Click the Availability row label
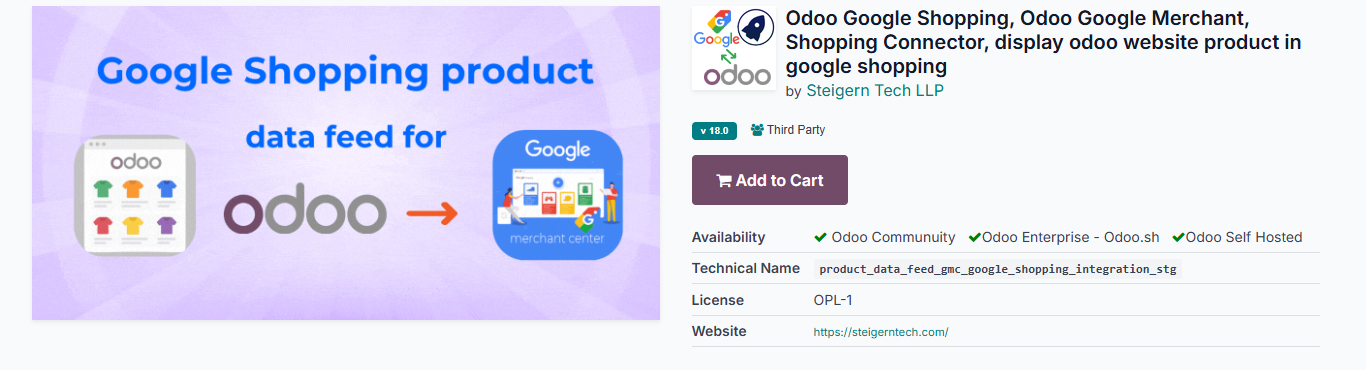Viewport: 1366px width, 370px height. [x=728, y=237]
